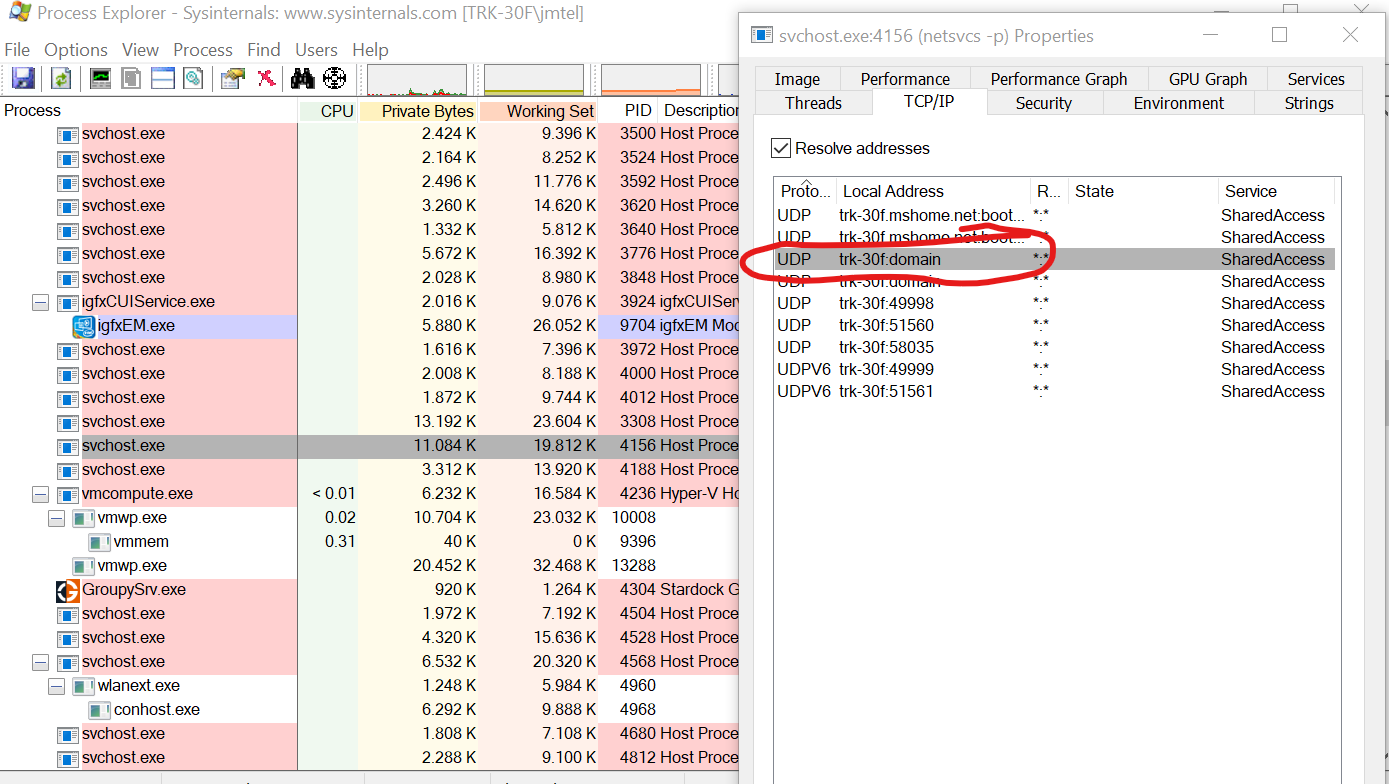This screenshot has height=784, width=1389.
Task: Toggle Show Lower Pane toolbar icon
Action: (x=162, y=78)
